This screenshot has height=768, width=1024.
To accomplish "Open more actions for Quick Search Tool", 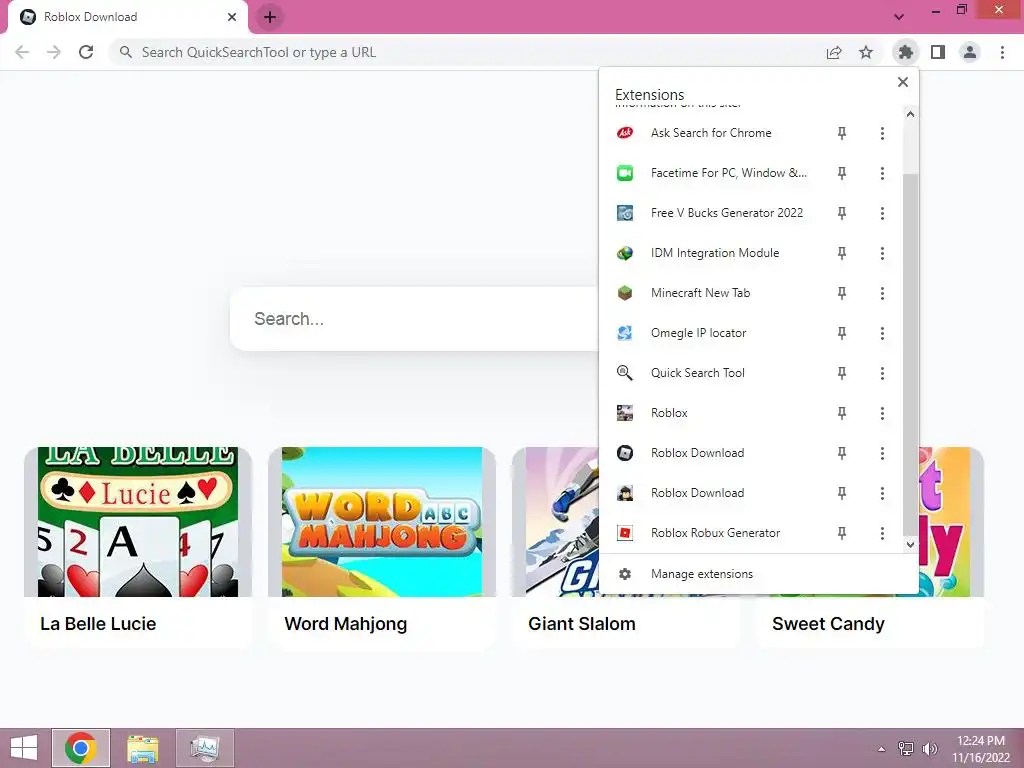I will (882, 373).
